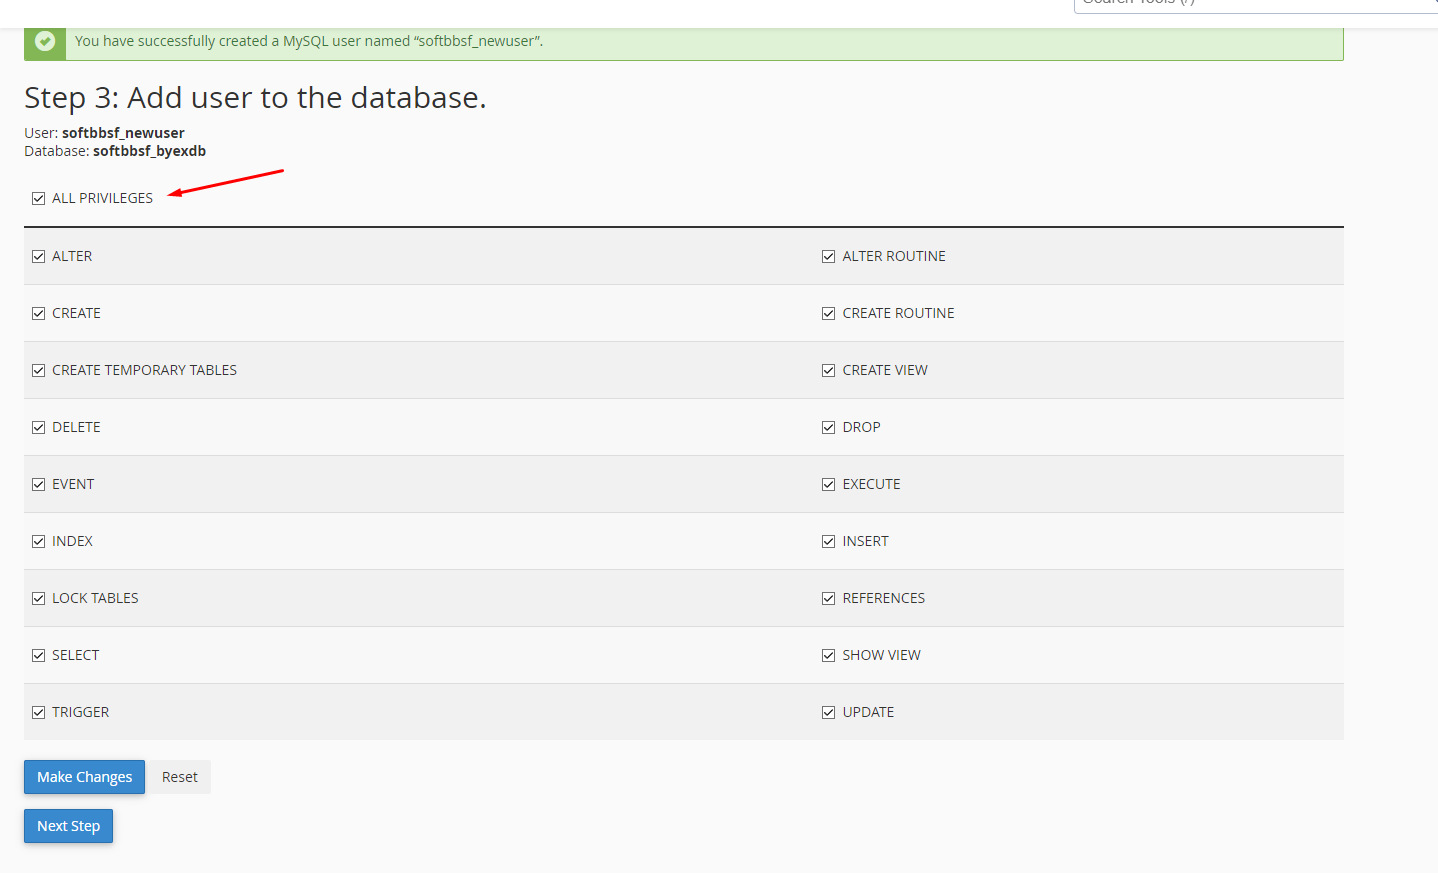Disable the DROP privilege
1438x873 pixels.
[x=828, y=427]
